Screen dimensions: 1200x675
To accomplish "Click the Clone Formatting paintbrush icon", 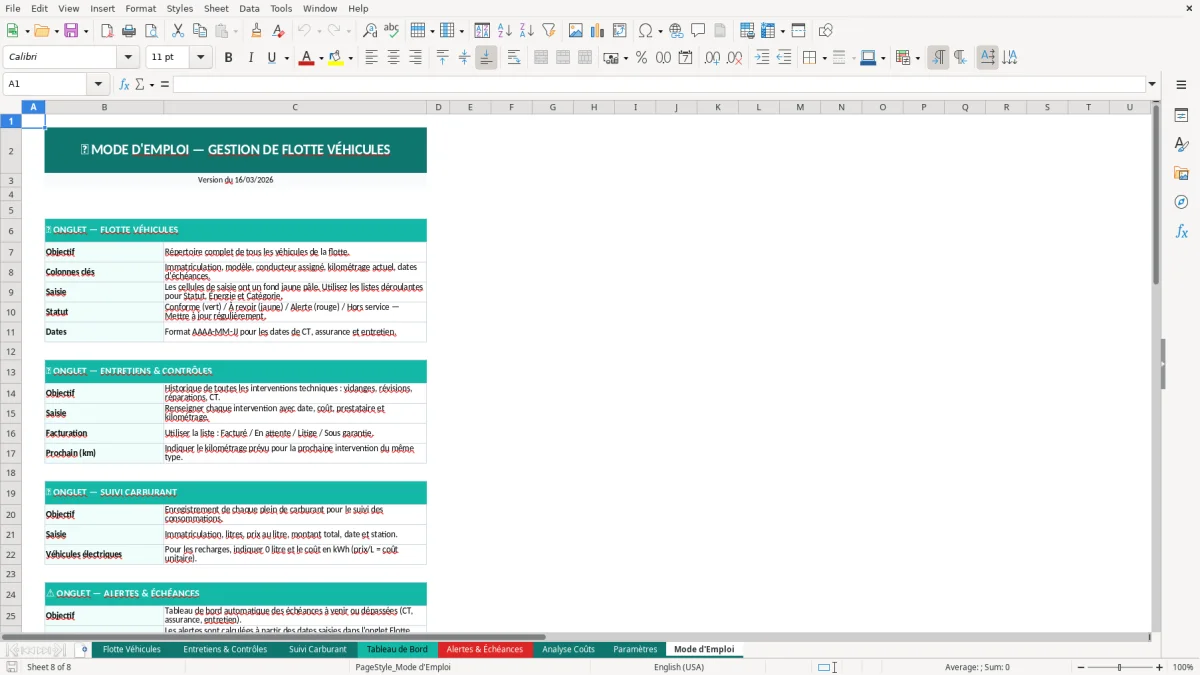I will point(256,31).
